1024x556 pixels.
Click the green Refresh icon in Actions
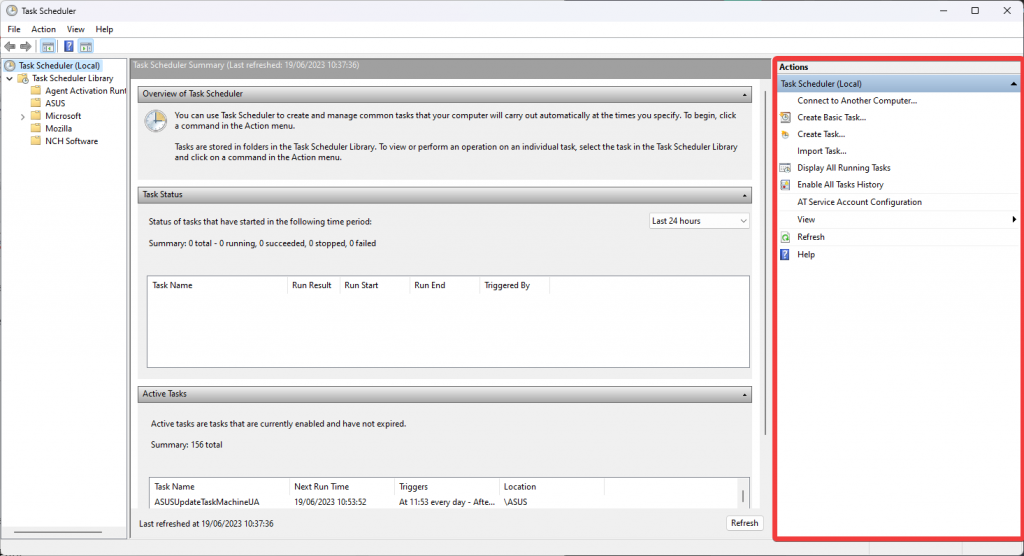(x=786, y=237)
